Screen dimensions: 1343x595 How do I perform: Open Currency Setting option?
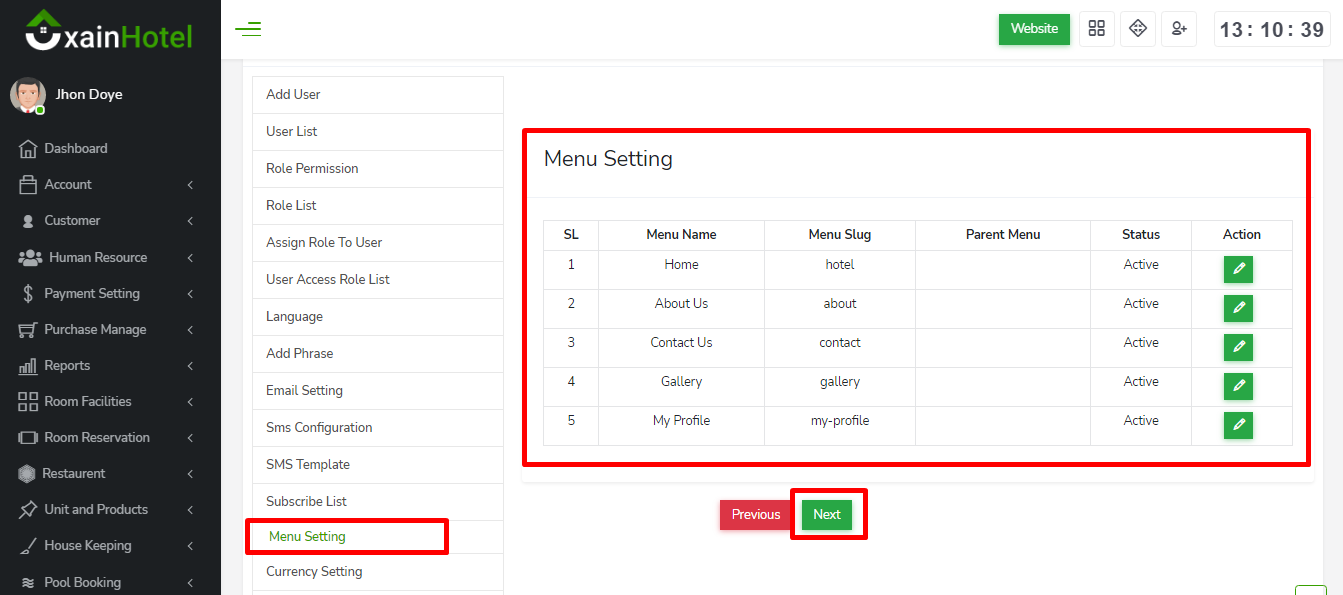tap(314, 572)
